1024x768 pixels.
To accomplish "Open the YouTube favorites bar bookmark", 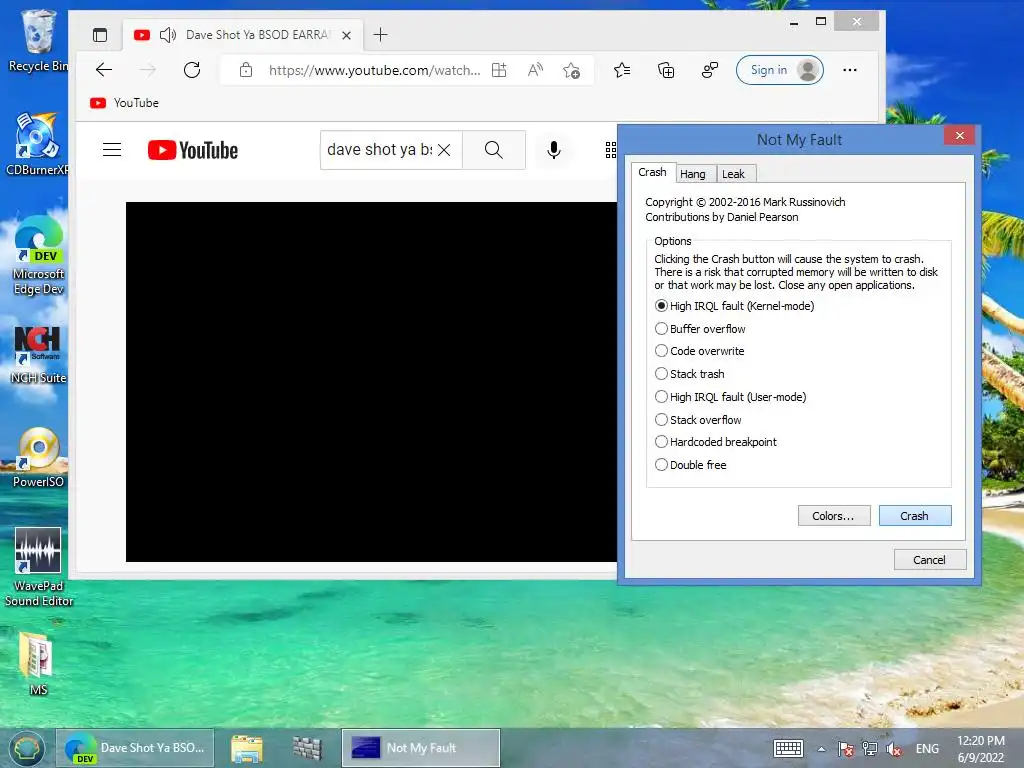I will 124,103.
